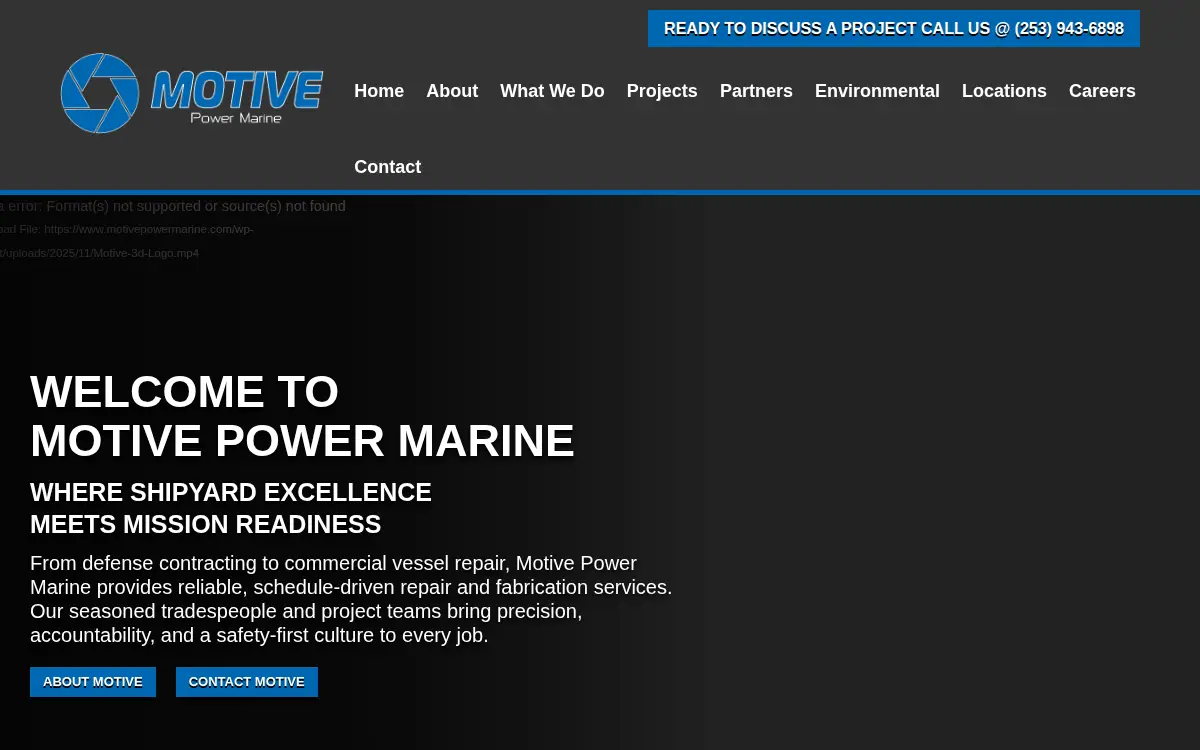Viewport: 1200px width, 750px height.
Task: Go to the Projects page
Action: (662, 91)
